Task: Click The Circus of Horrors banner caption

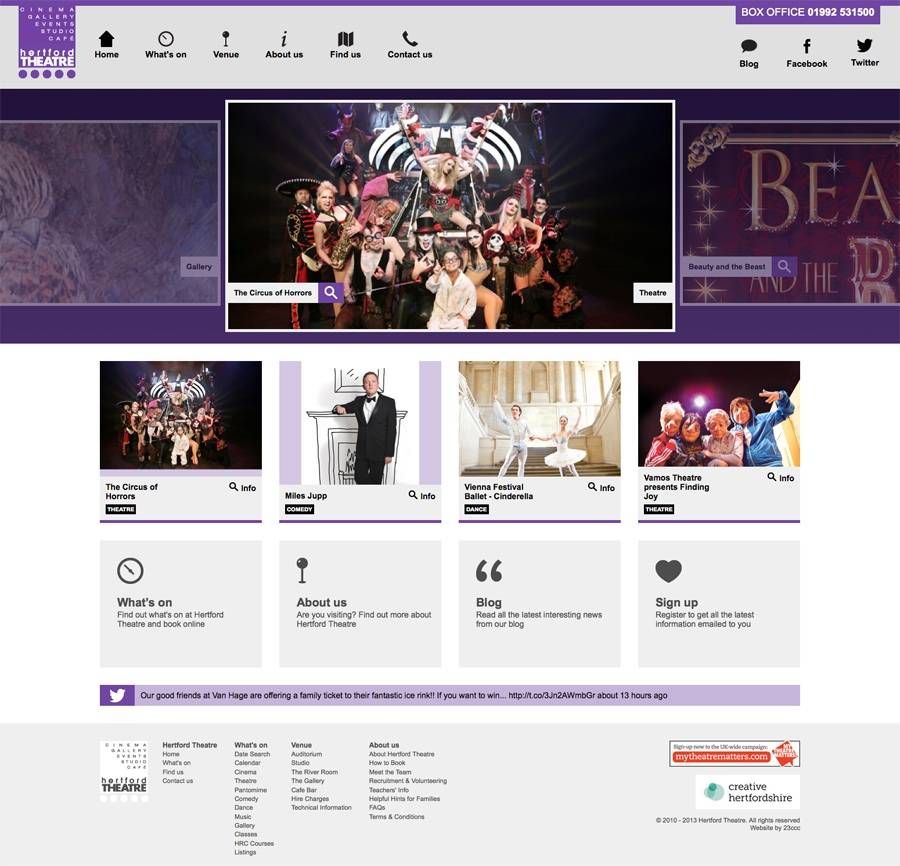Action: 273,293
